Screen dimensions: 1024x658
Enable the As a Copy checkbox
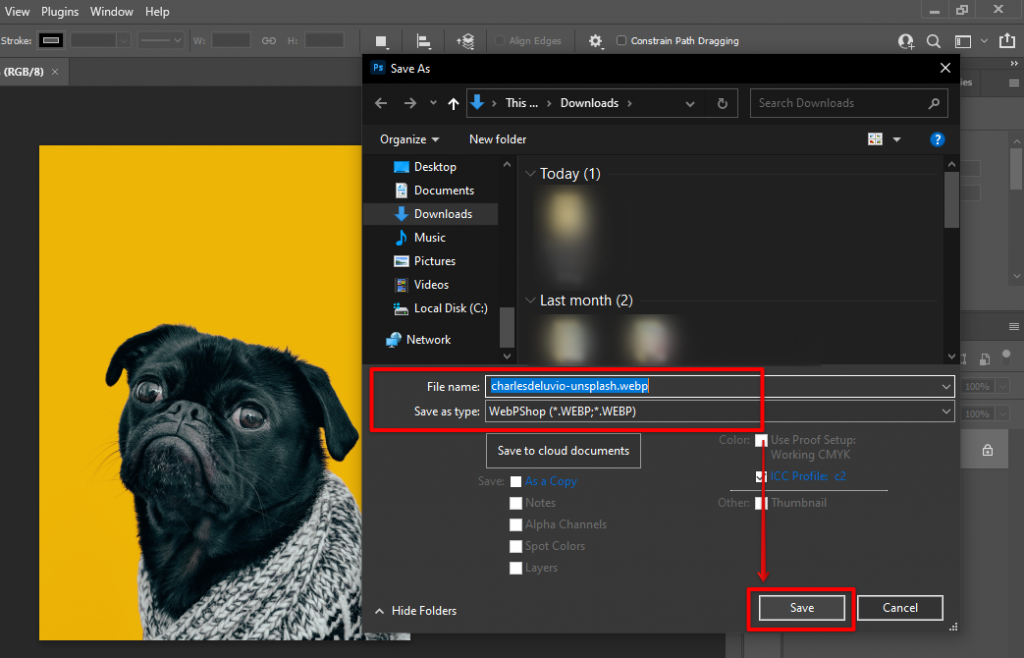tap(516, 481)
